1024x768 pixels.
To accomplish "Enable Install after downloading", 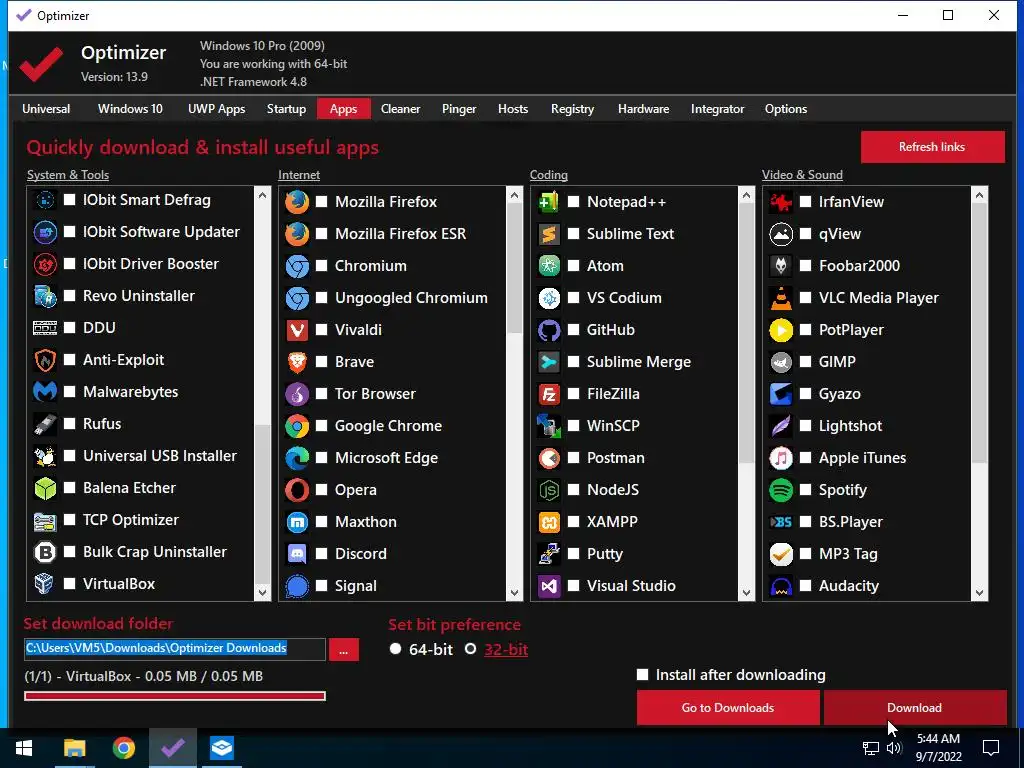I will (x=643, y=675).
